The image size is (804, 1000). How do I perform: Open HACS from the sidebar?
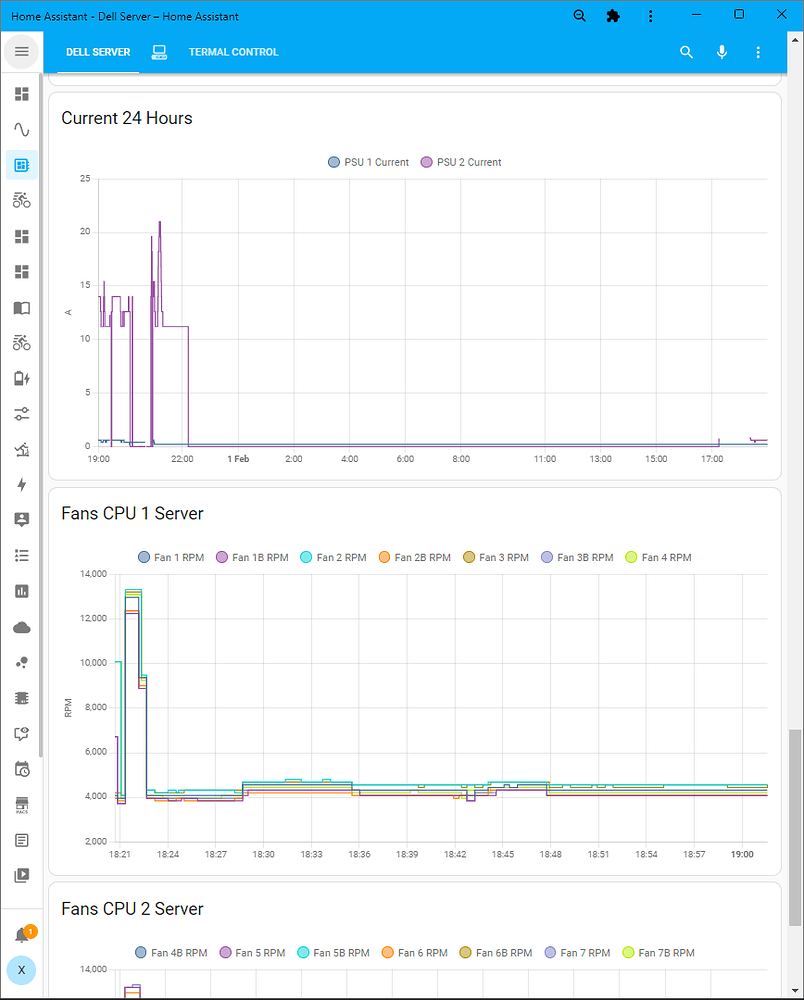click(x=21, y=805)
